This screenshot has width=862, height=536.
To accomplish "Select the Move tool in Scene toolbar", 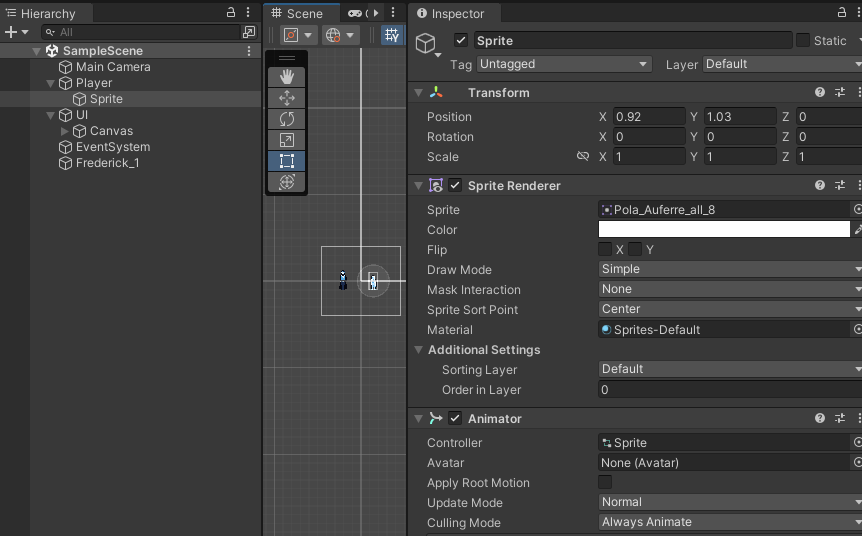I will [x=287, y=98].
